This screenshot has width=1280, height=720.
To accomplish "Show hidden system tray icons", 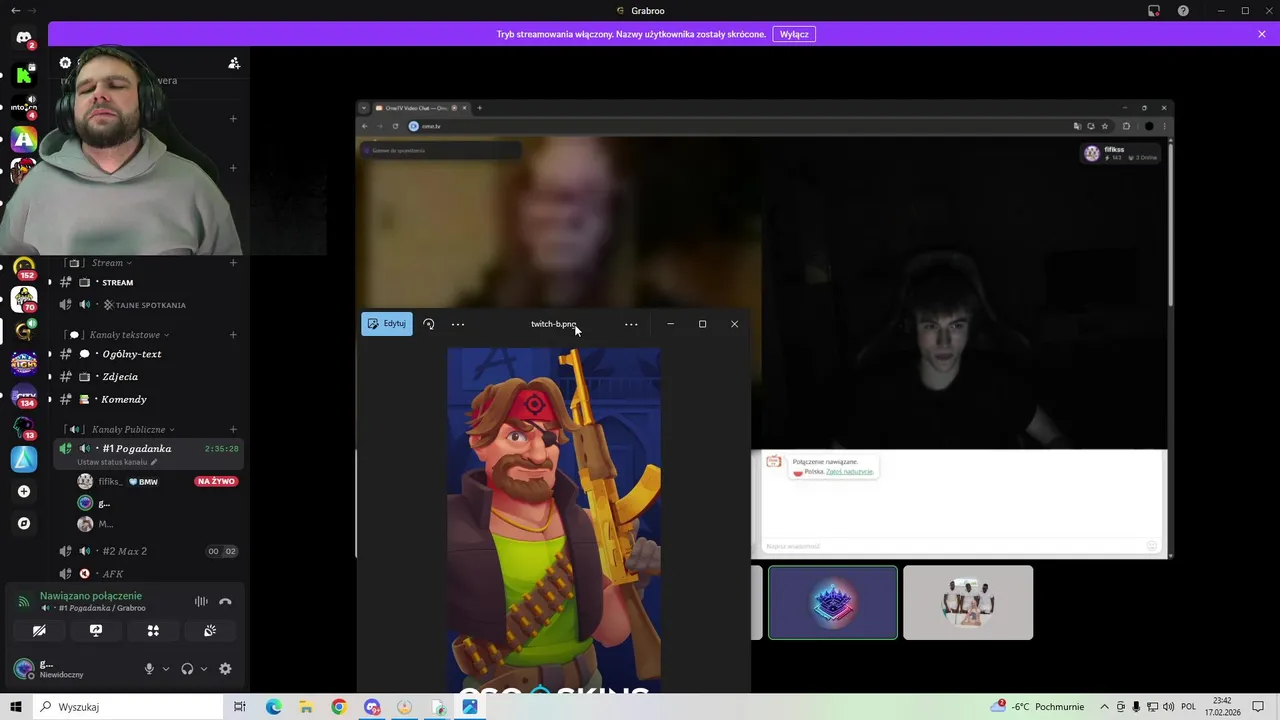I will (1105, 707).
